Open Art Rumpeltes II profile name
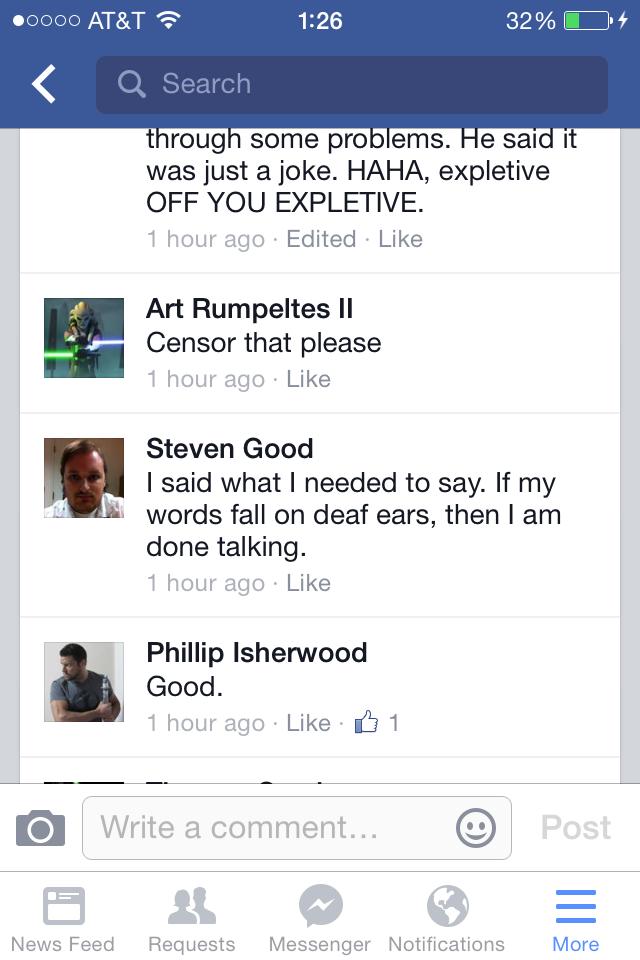Image resolution: width=640 pixels, height=960 pixels. point(250,308)
